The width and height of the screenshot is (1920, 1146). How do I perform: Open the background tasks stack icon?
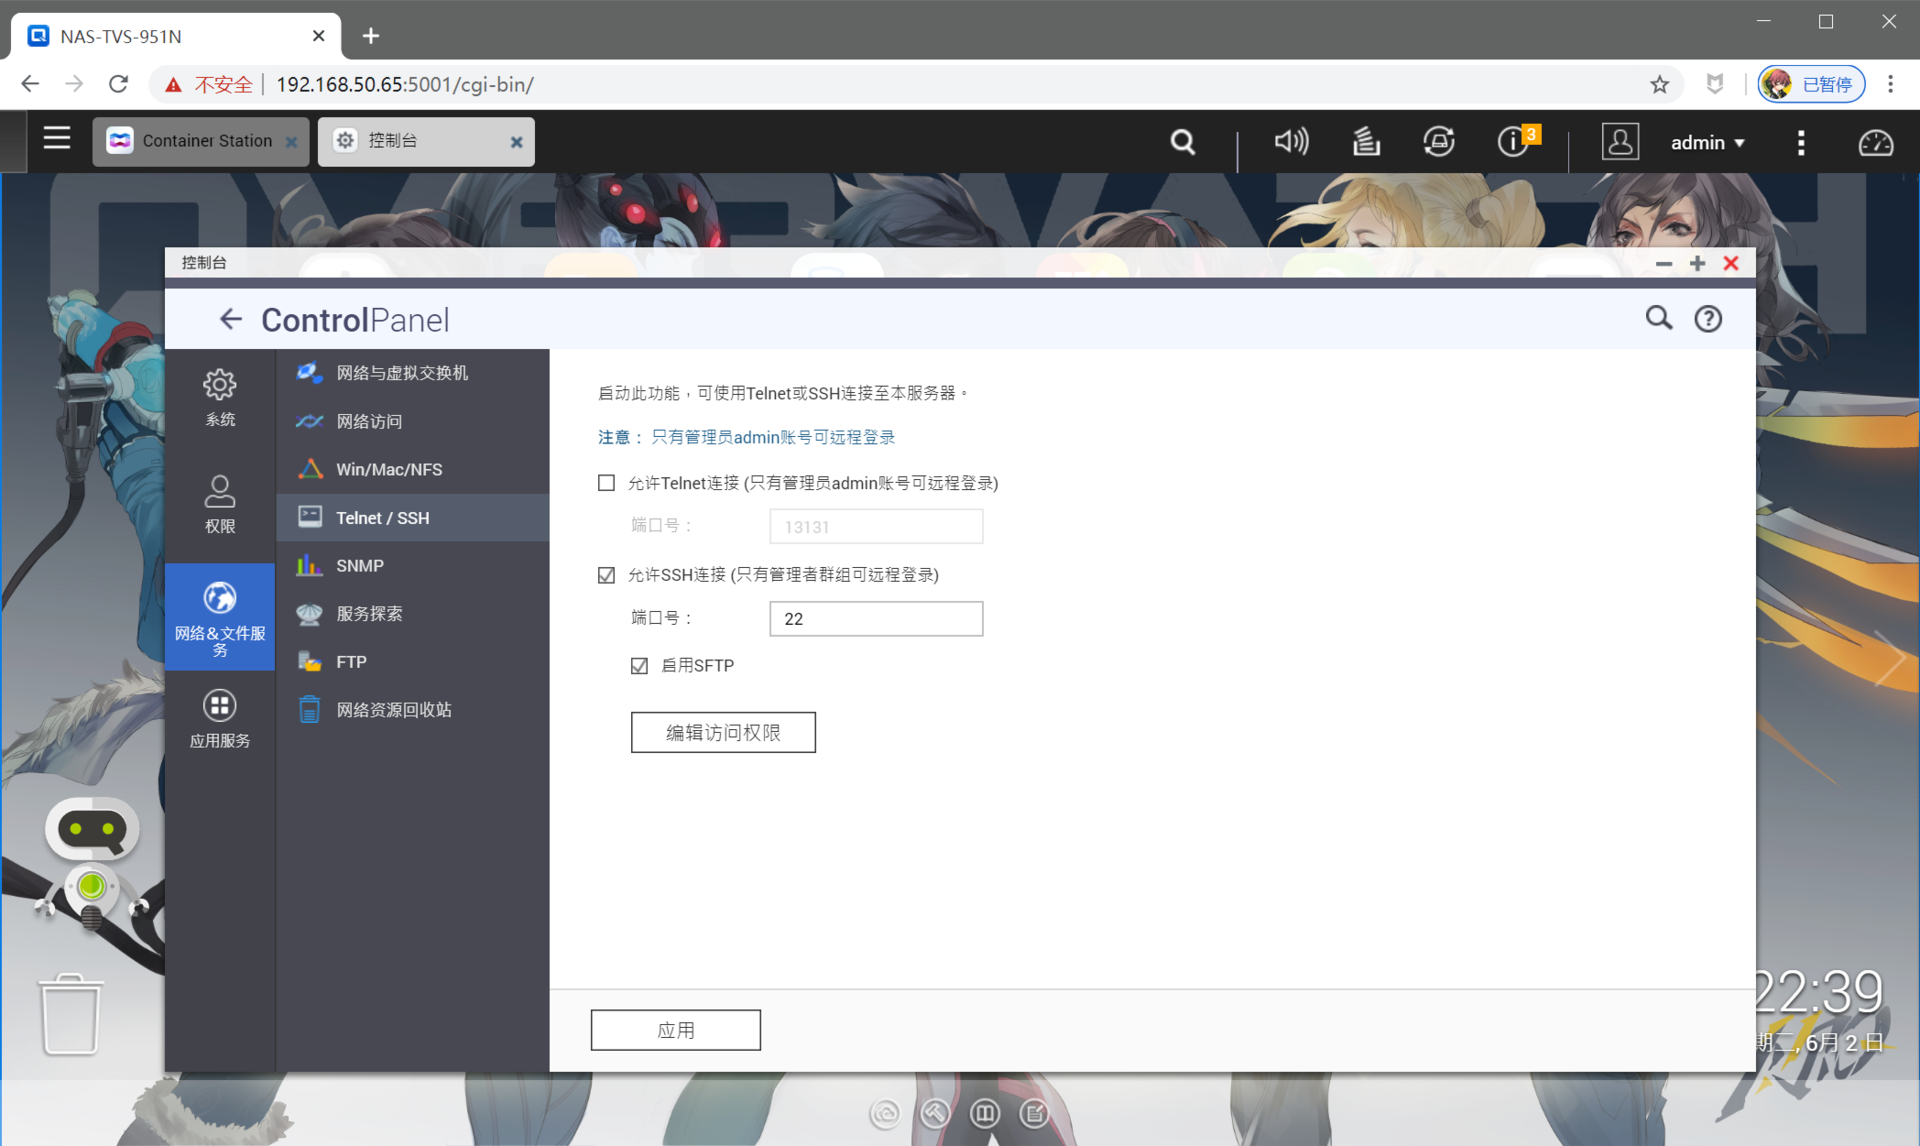click(x=1366, y=142)
